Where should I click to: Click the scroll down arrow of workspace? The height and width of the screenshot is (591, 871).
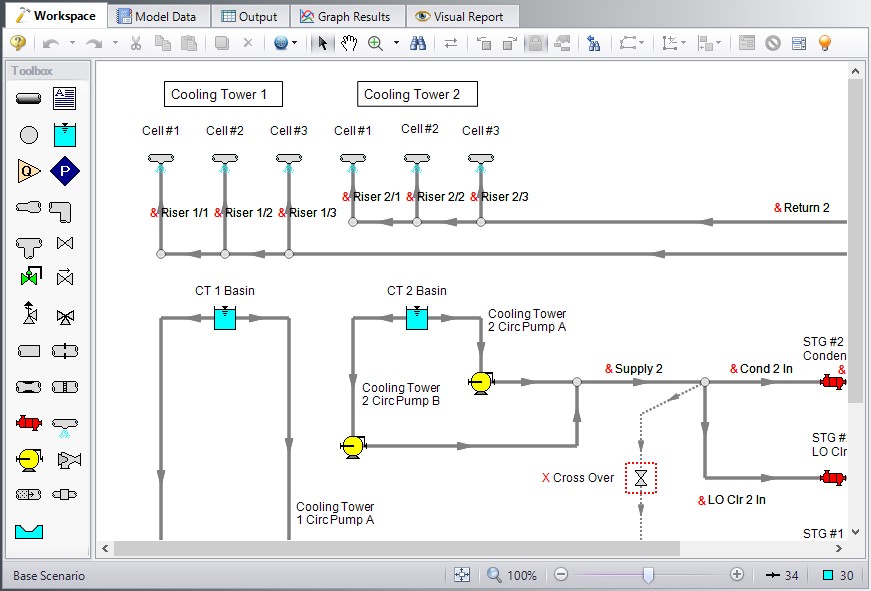coord(855,532)
